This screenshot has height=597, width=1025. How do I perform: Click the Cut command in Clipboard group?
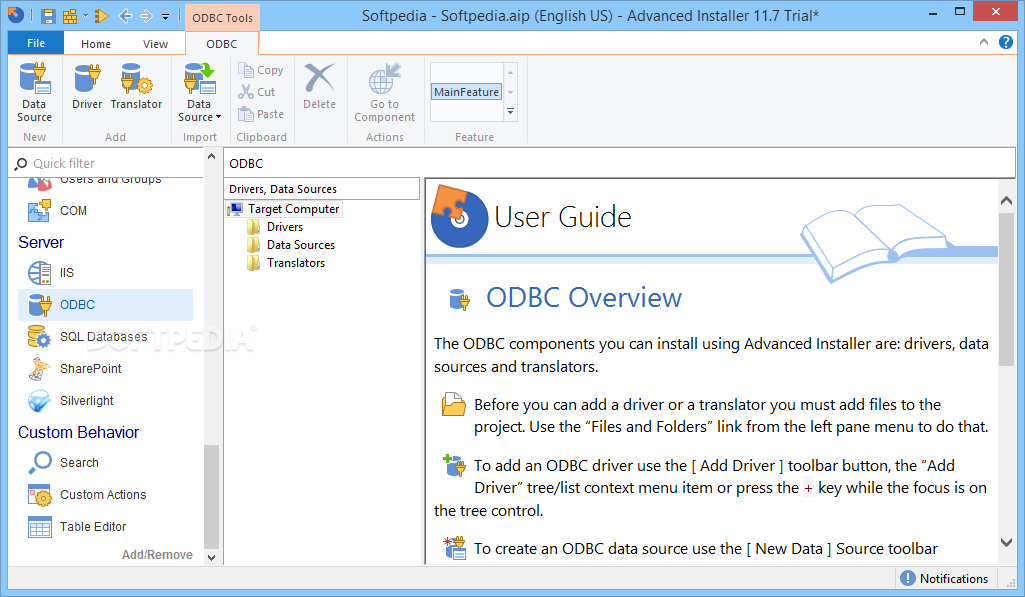click(x=257, y=92)
